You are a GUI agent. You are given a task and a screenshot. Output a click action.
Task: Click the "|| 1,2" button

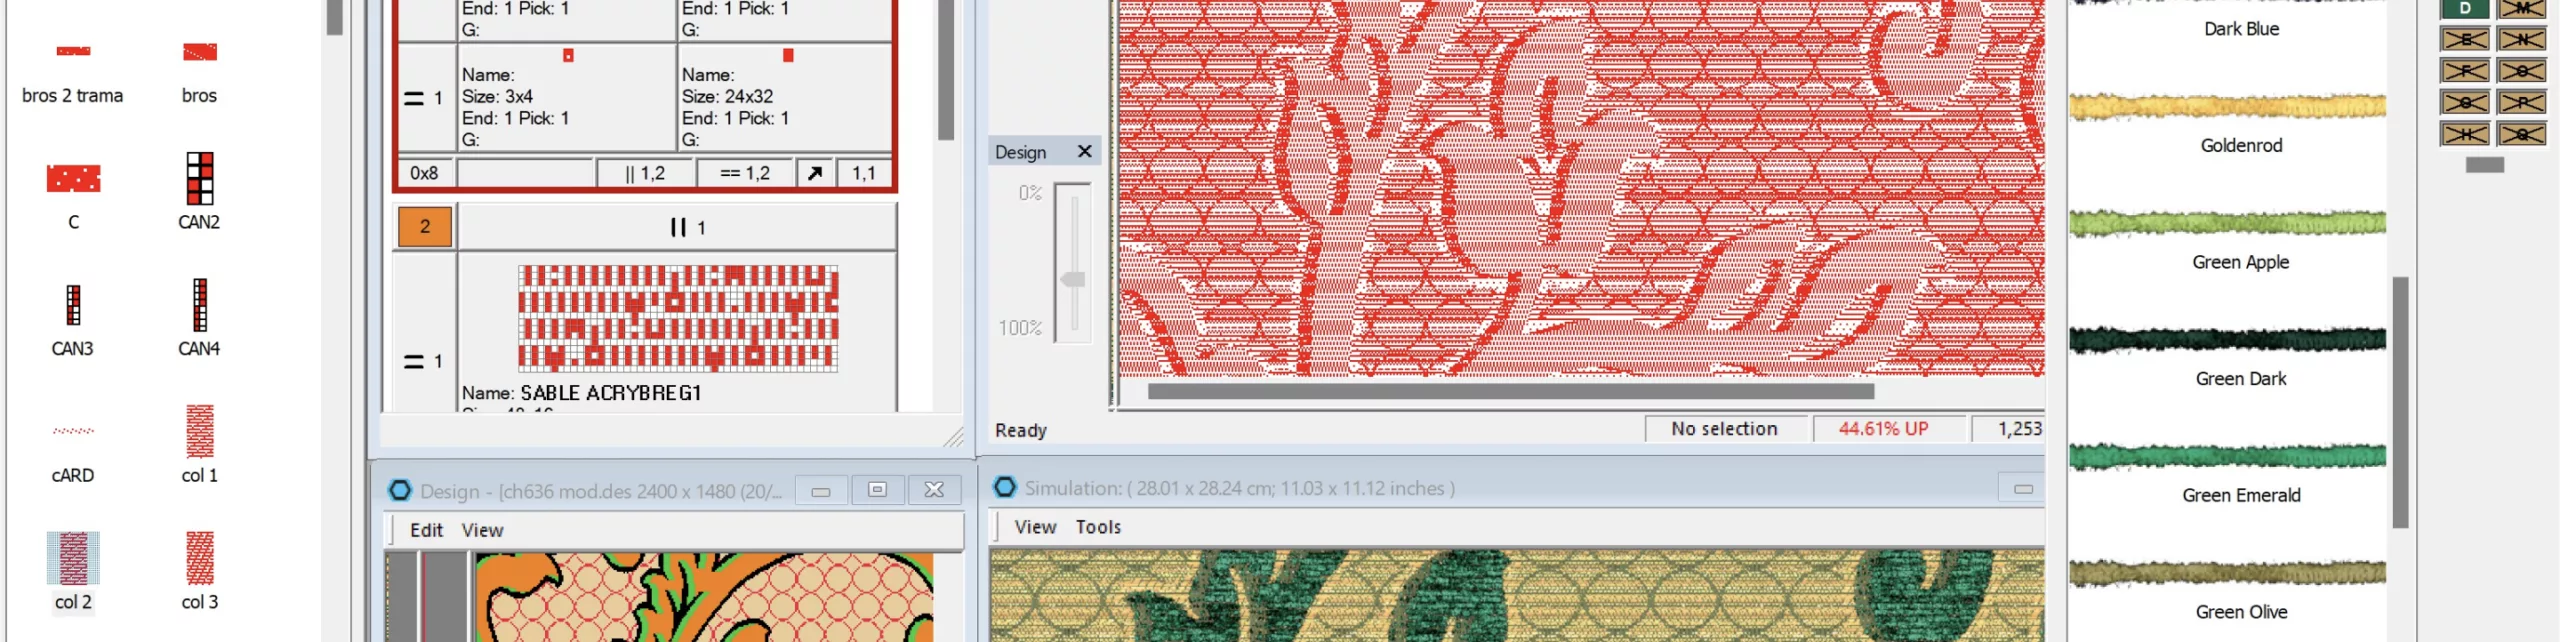pos(645,173)
